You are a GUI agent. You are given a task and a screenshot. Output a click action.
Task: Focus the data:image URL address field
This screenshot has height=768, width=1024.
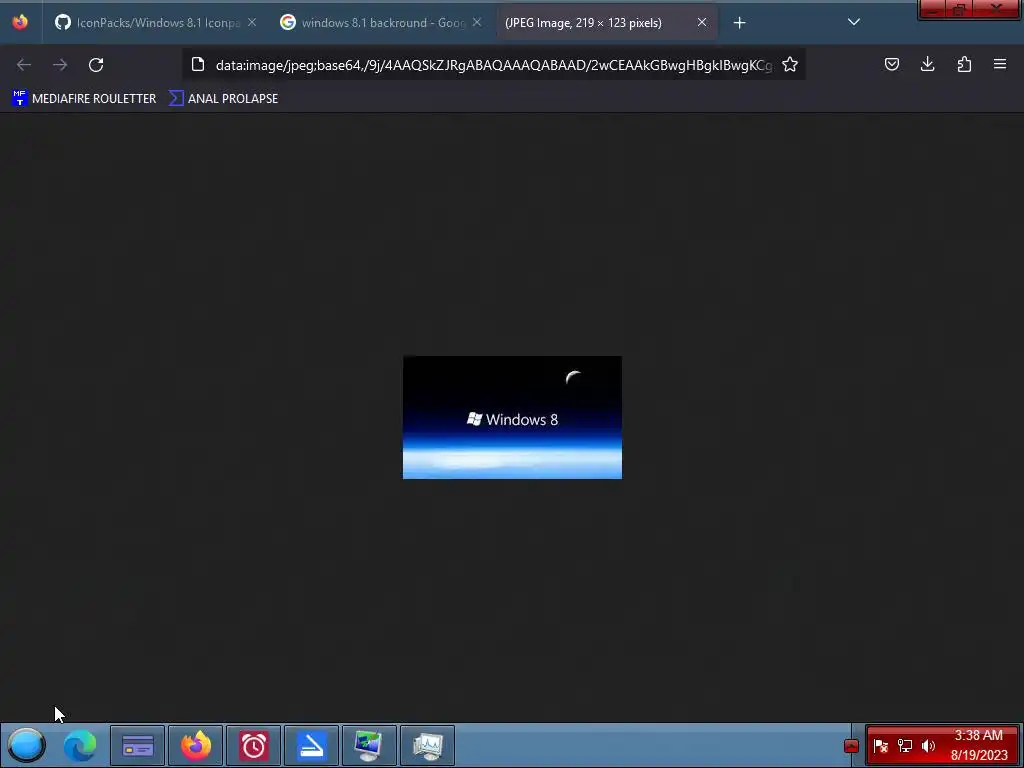point(494,65)
